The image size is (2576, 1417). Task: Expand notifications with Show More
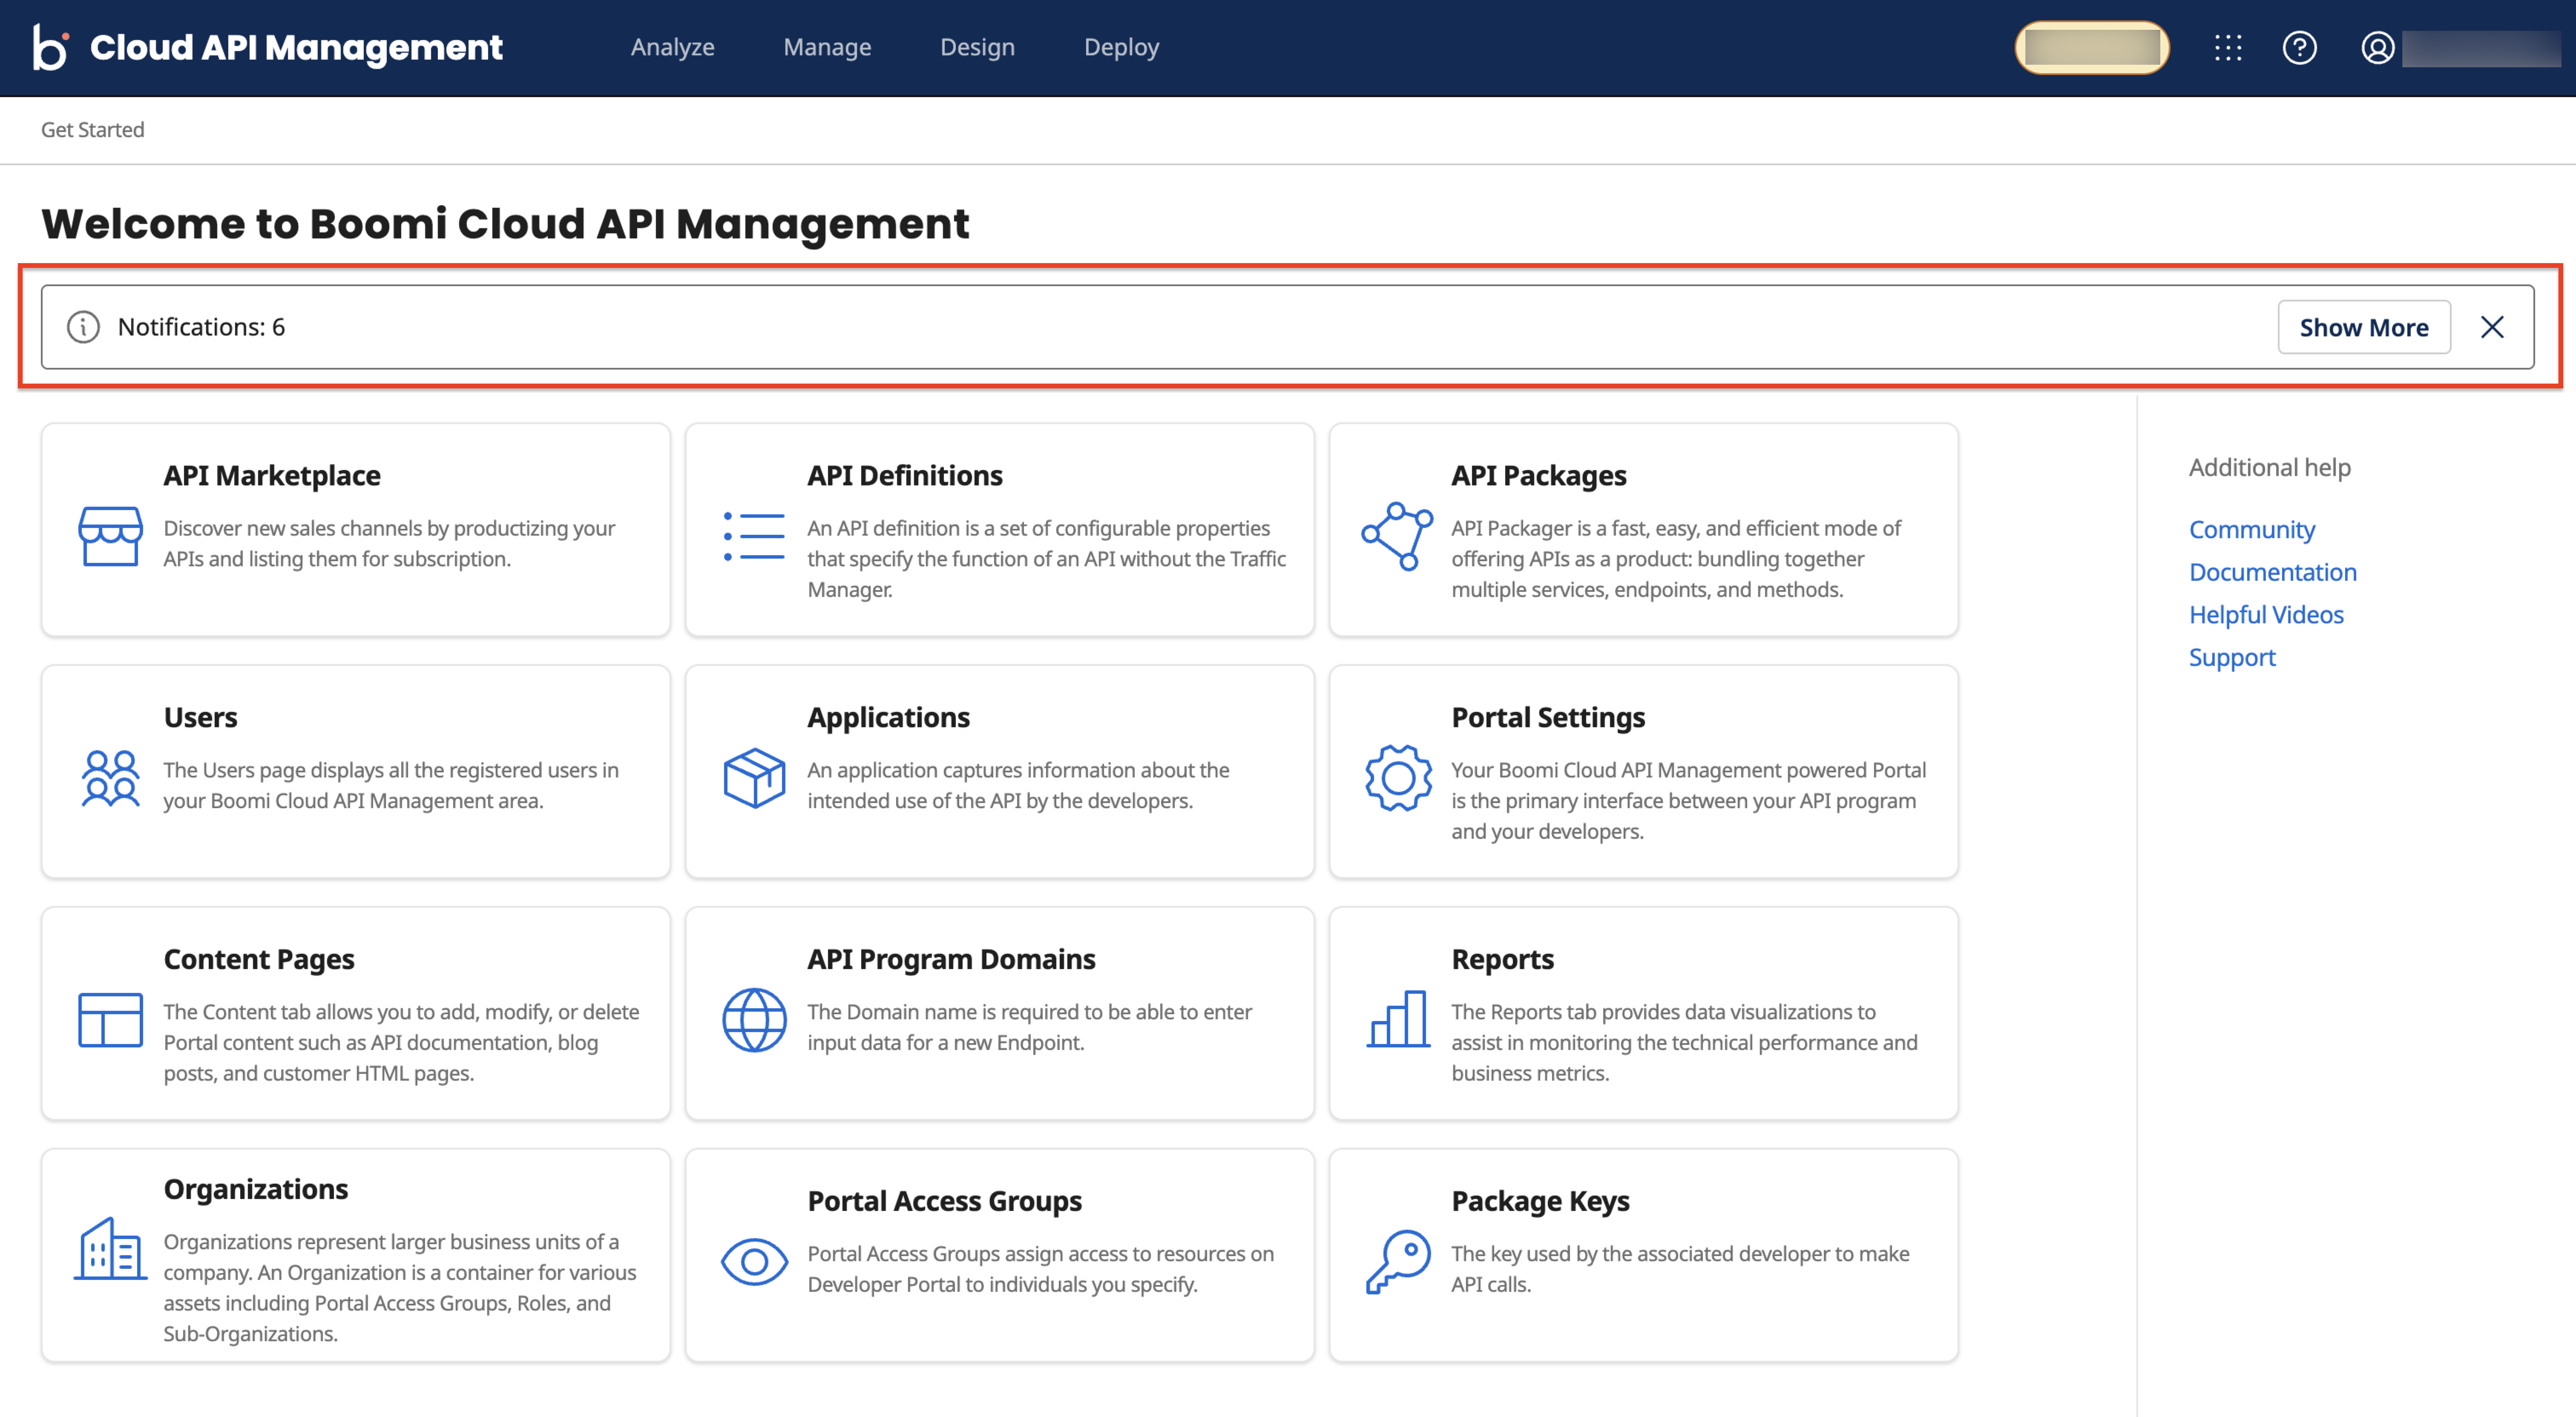click(2363, 327)
